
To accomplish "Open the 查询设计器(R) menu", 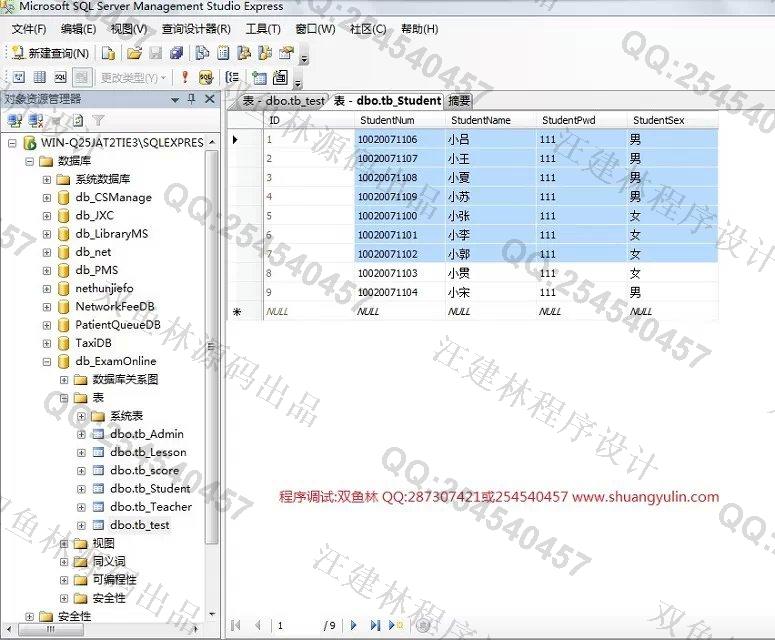I will tap(196, 29).
